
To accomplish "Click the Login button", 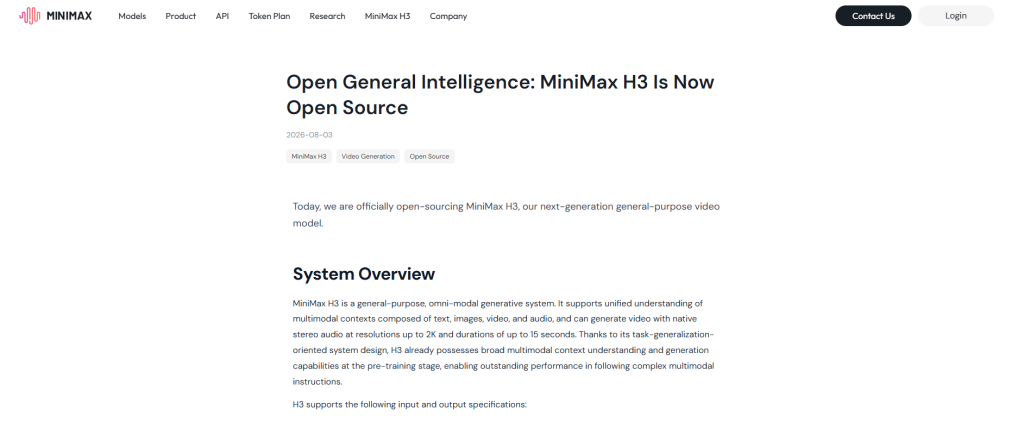I will coord(955,16).
